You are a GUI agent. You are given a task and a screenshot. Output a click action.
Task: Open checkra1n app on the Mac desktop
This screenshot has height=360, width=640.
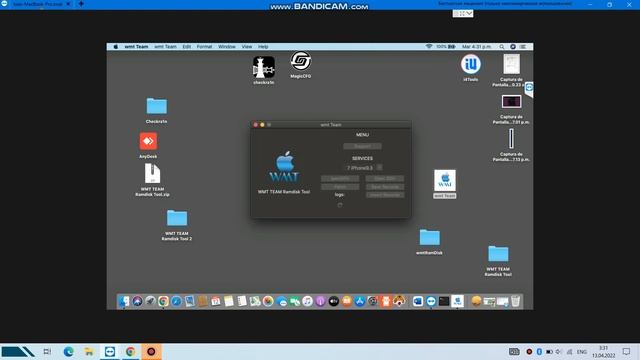pos(264,68)
